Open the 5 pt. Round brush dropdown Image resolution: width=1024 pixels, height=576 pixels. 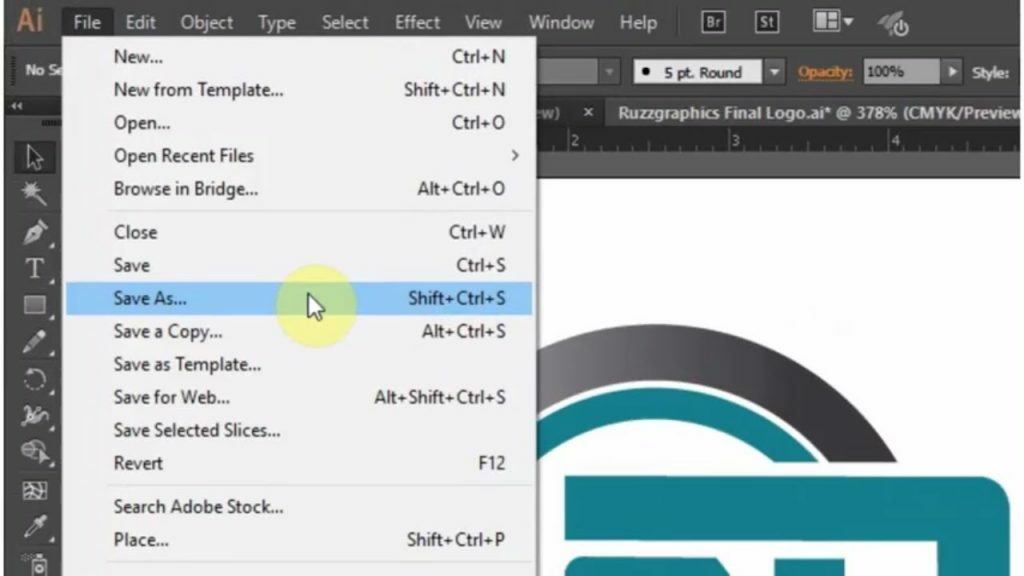coord(777,71)
